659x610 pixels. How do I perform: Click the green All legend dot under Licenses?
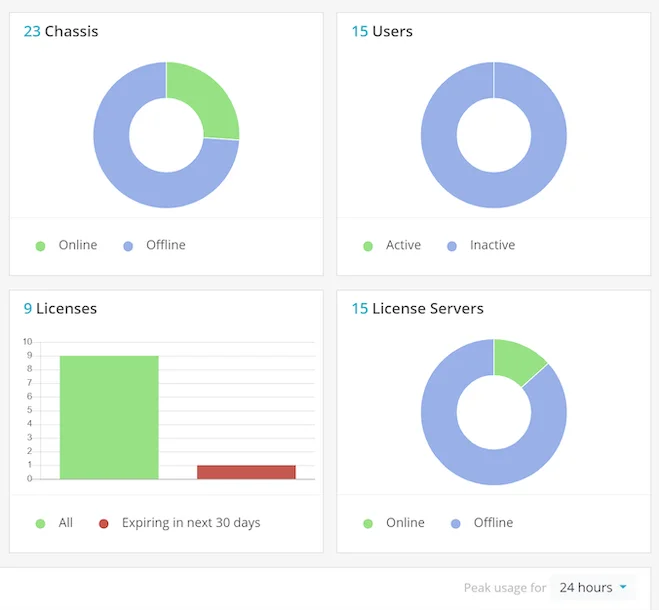tap(40, 523)
